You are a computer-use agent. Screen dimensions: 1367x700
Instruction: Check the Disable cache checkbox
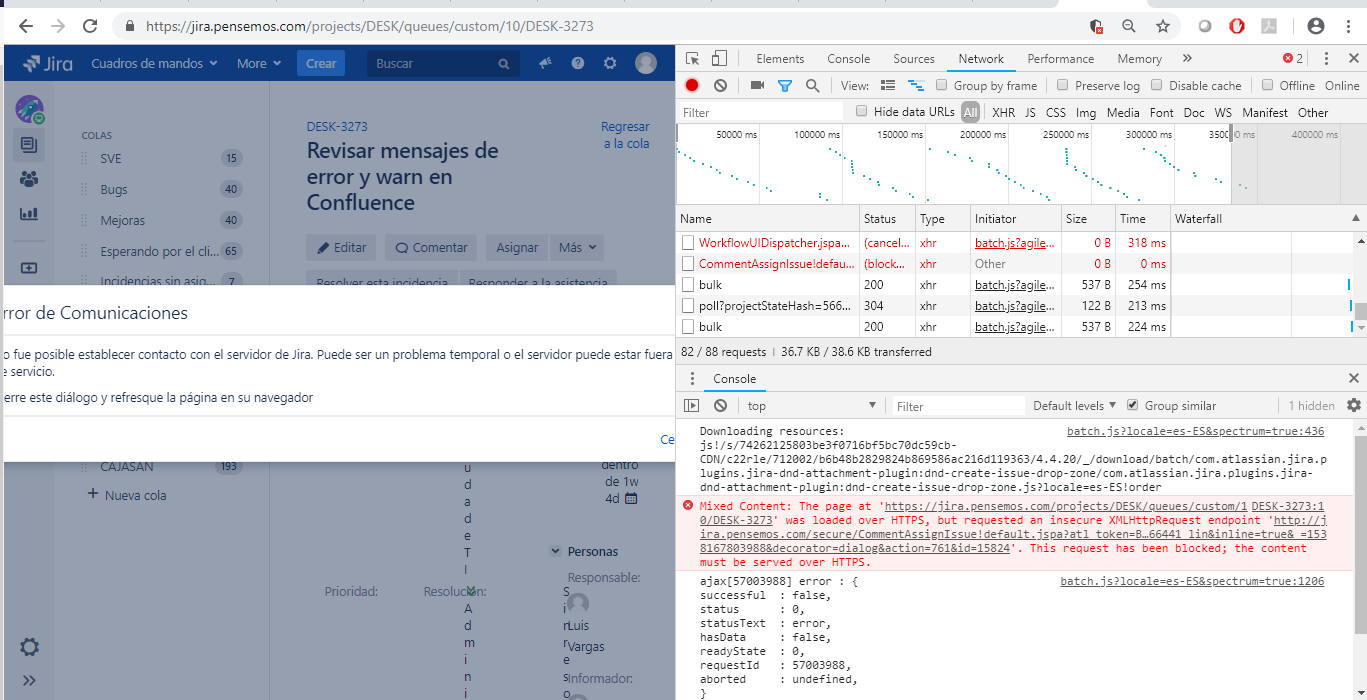coord(1157,86)
